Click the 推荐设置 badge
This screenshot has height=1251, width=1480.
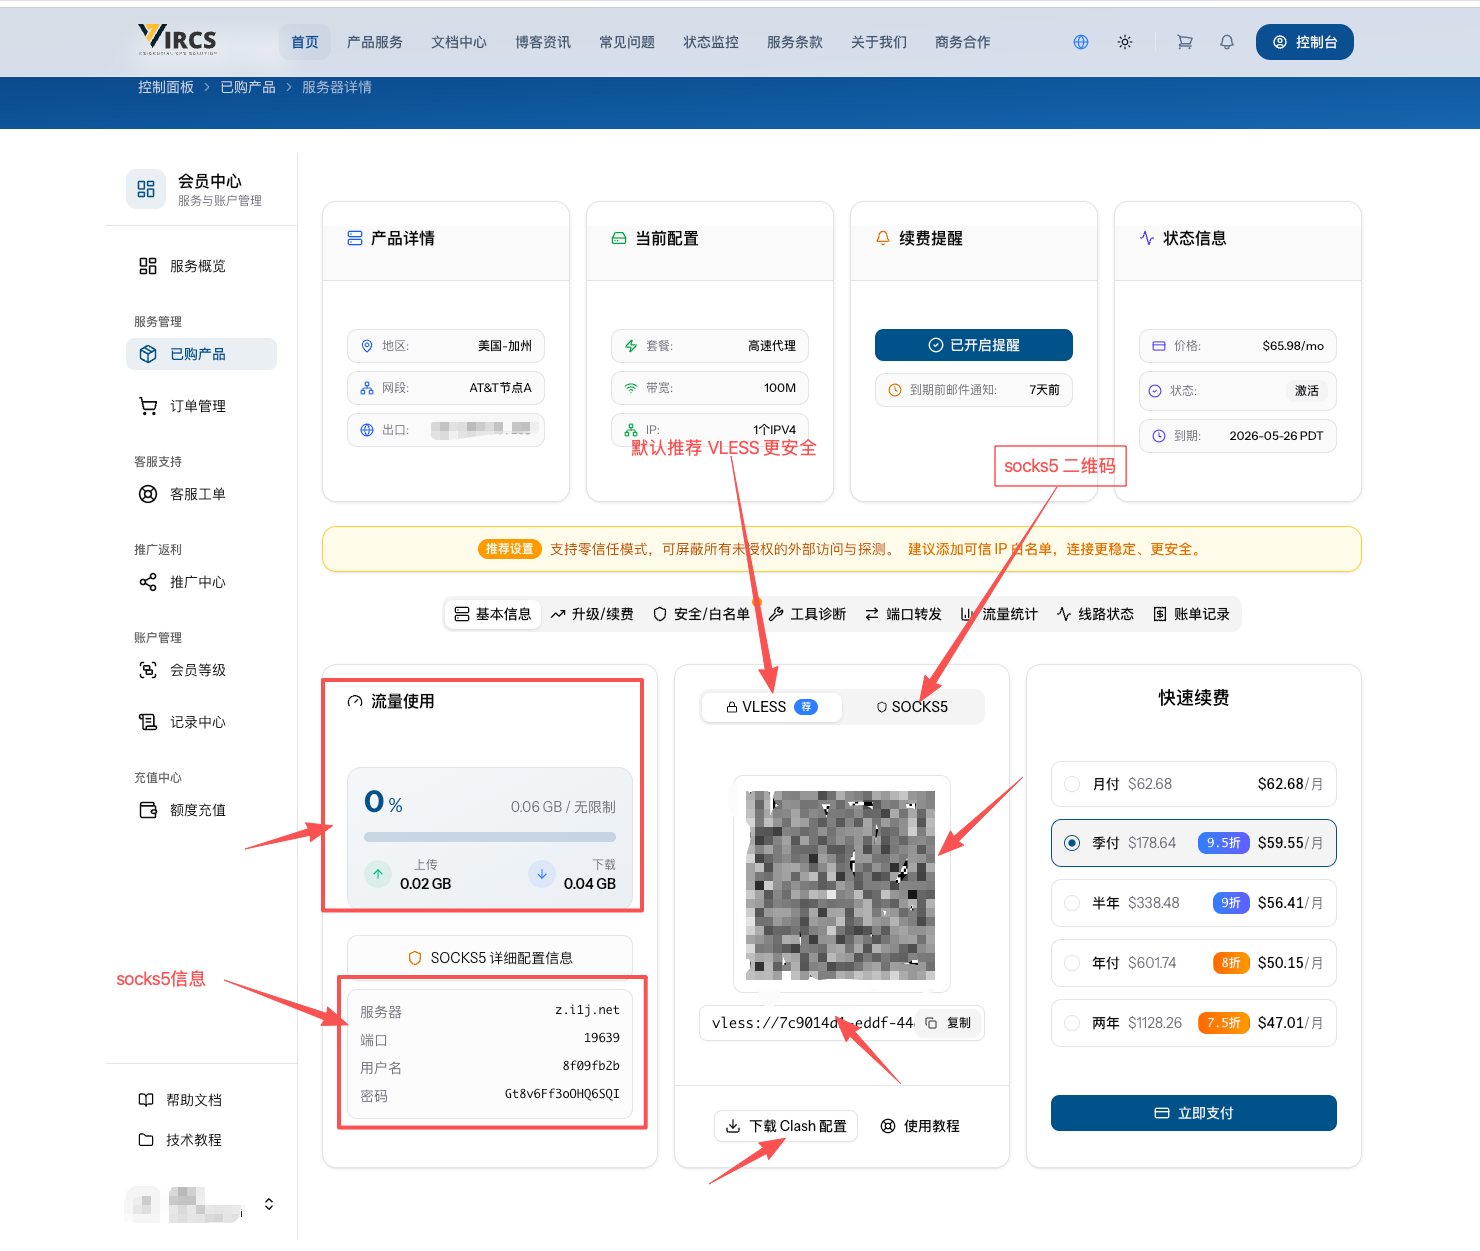510,549
